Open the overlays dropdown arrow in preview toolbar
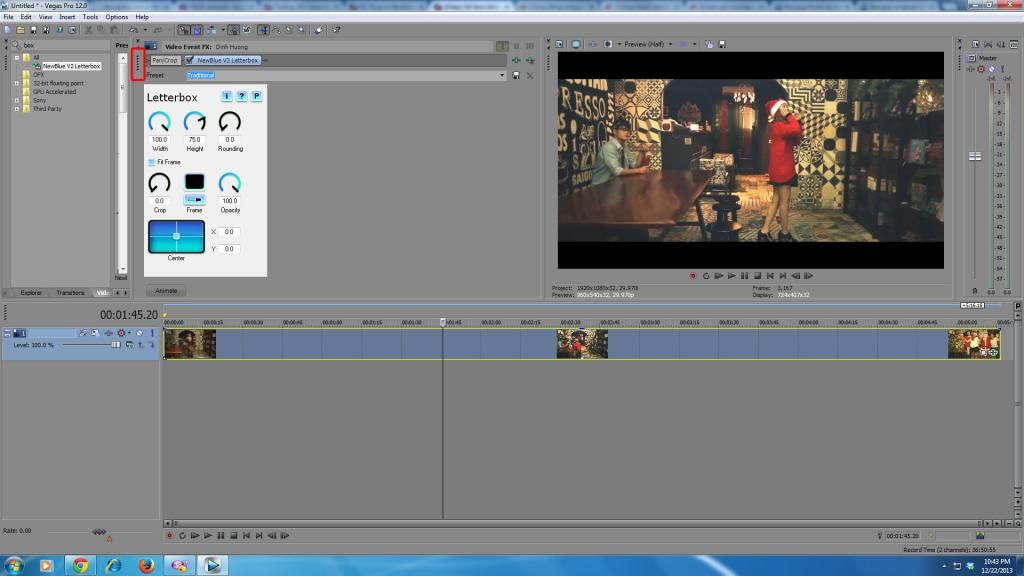1024x576 pixels. click(694, 44)
